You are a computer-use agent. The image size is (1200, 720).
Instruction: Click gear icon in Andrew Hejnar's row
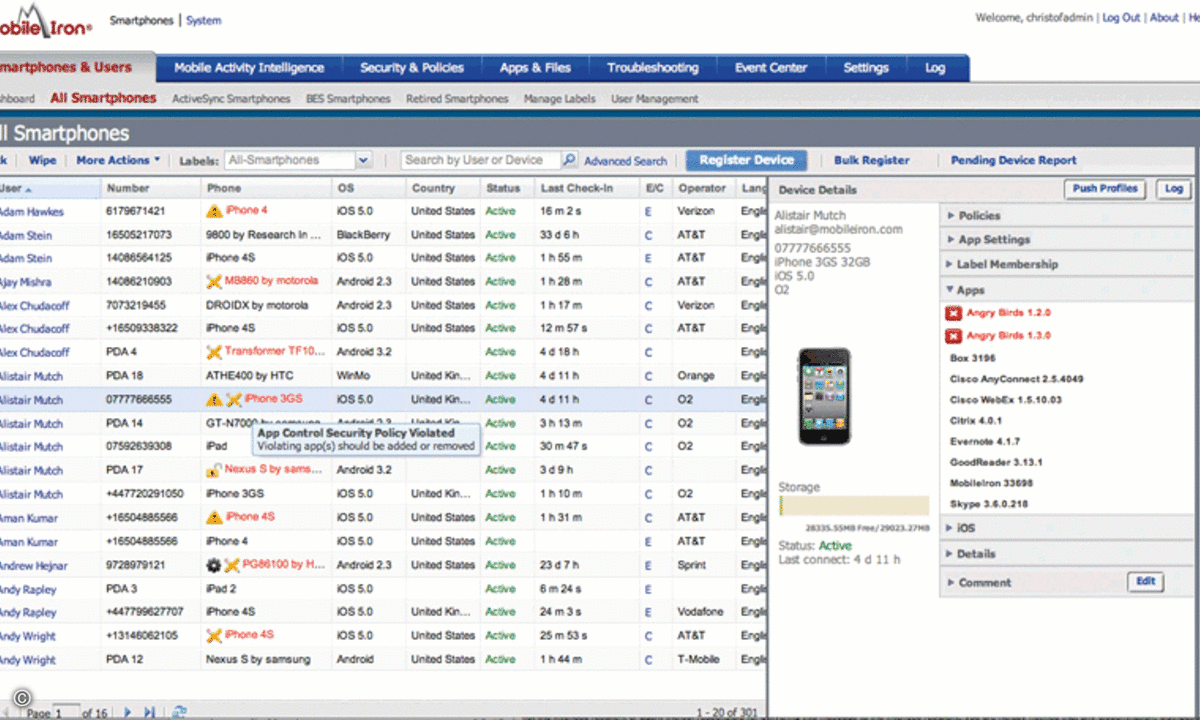[214, 565]
